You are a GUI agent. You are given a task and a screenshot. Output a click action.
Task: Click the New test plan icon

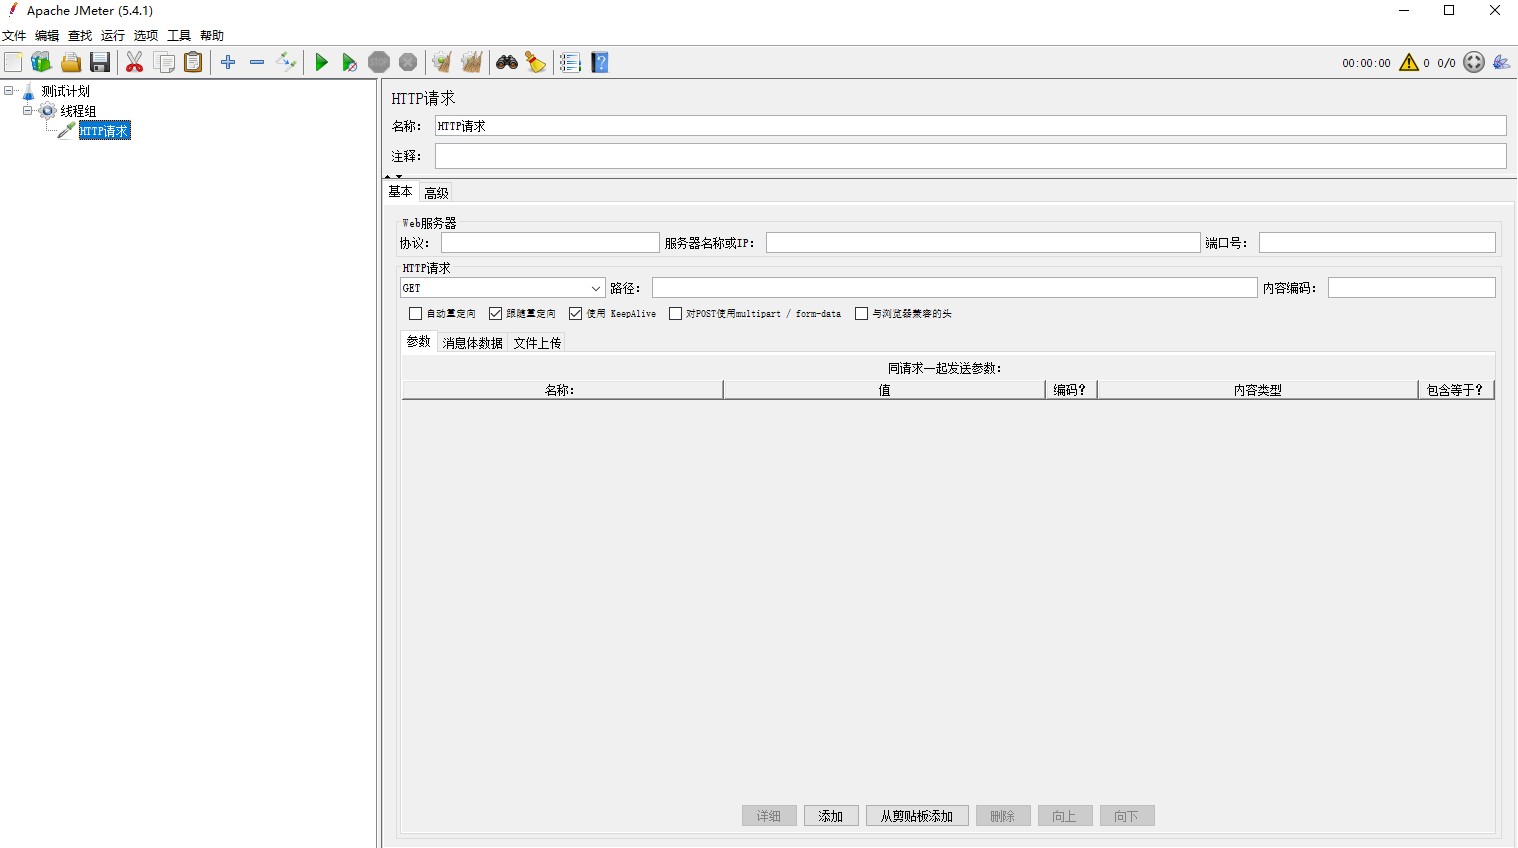(x=13, y=62)
